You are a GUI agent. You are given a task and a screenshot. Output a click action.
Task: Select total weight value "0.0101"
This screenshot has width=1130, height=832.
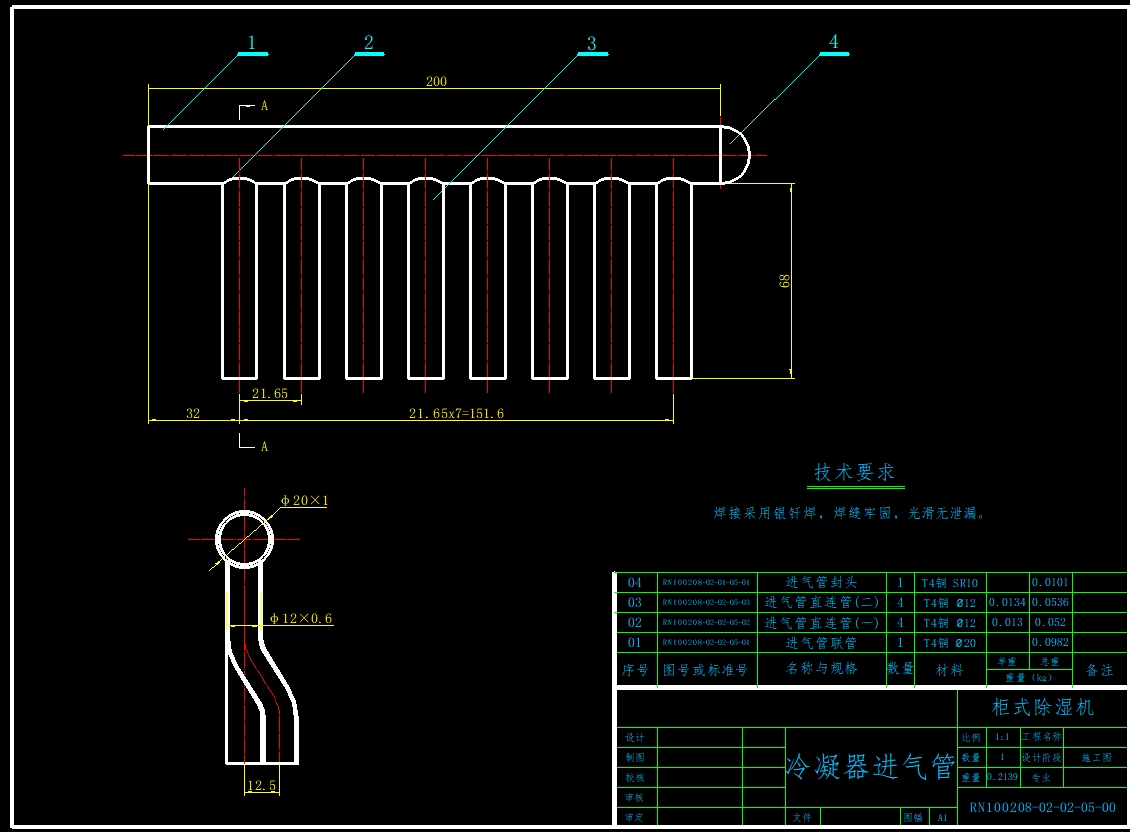pyautogui.click(x=1050, y=582)
